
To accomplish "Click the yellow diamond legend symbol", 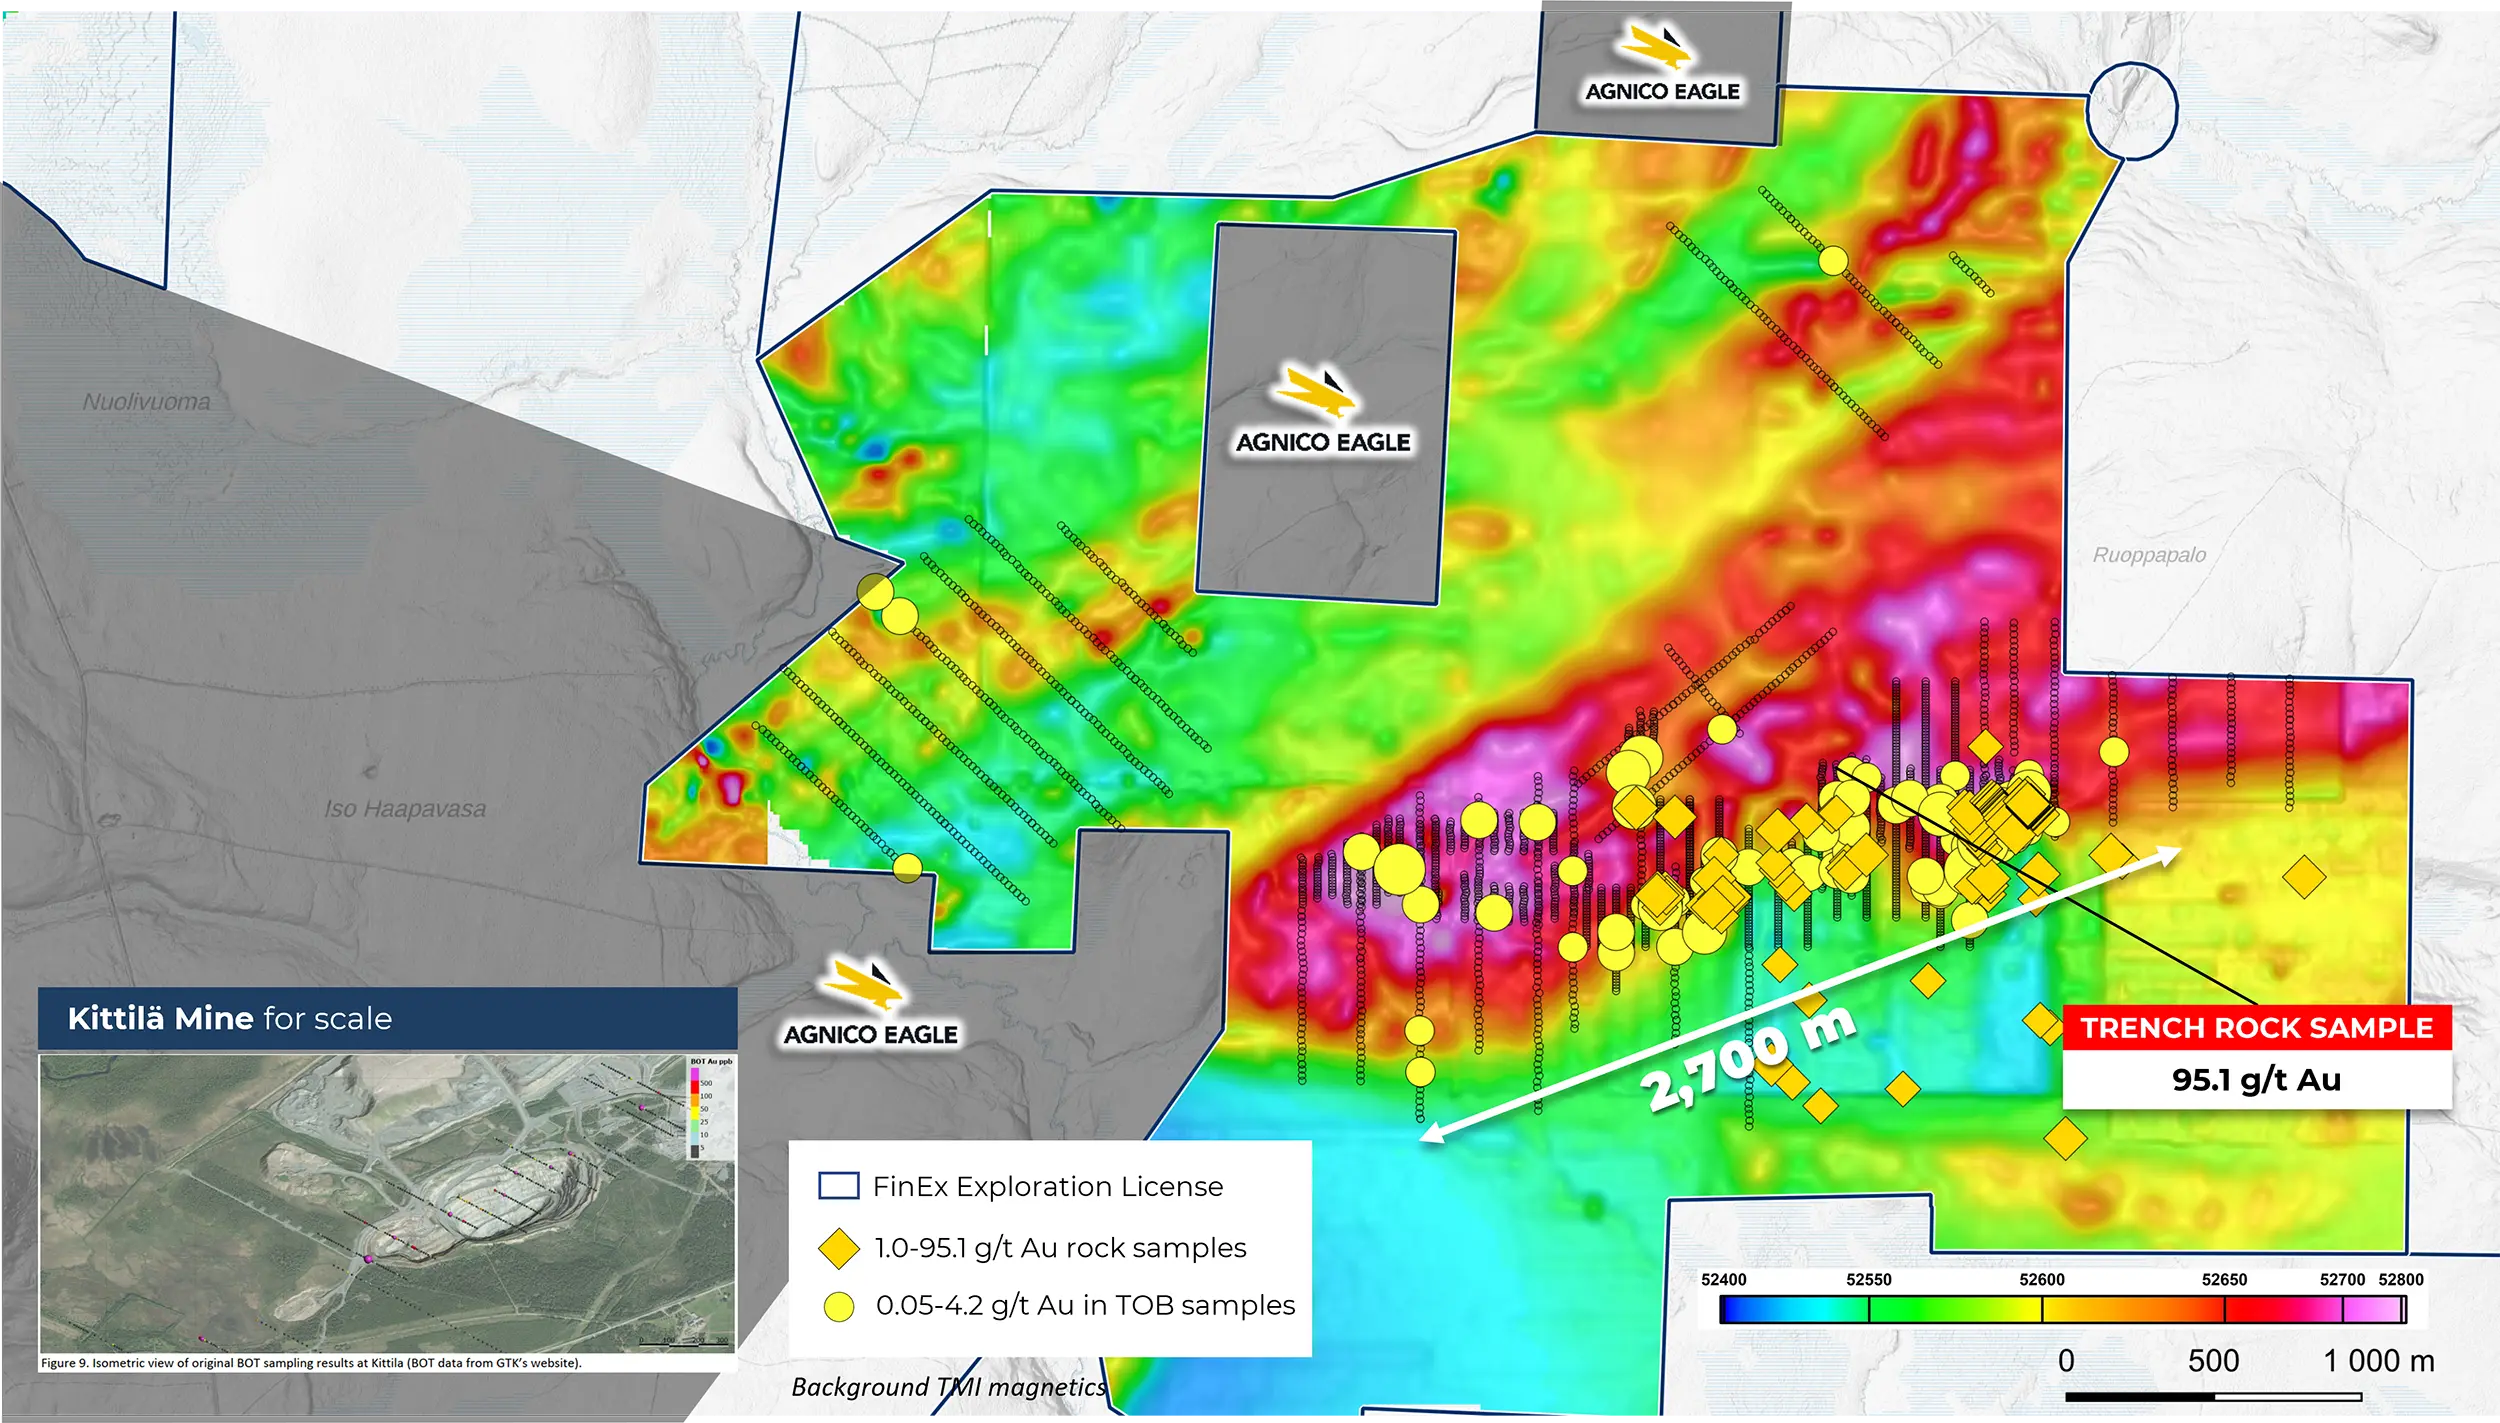I will pos(838,1248).
